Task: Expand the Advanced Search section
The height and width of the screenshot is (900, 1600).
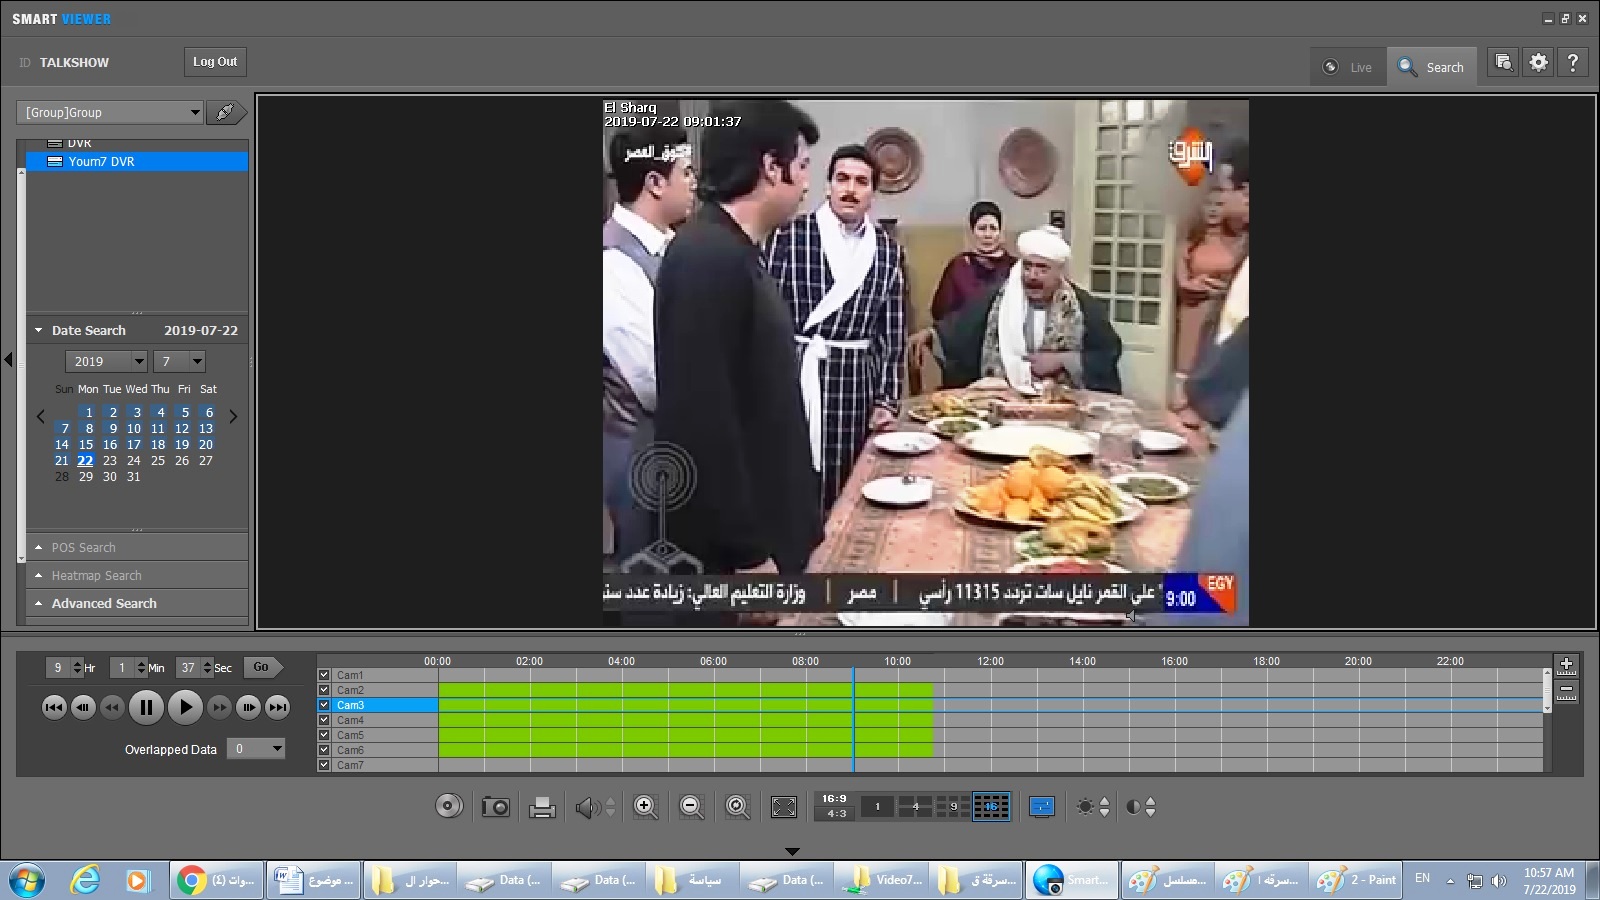Action: click(38, 603)
